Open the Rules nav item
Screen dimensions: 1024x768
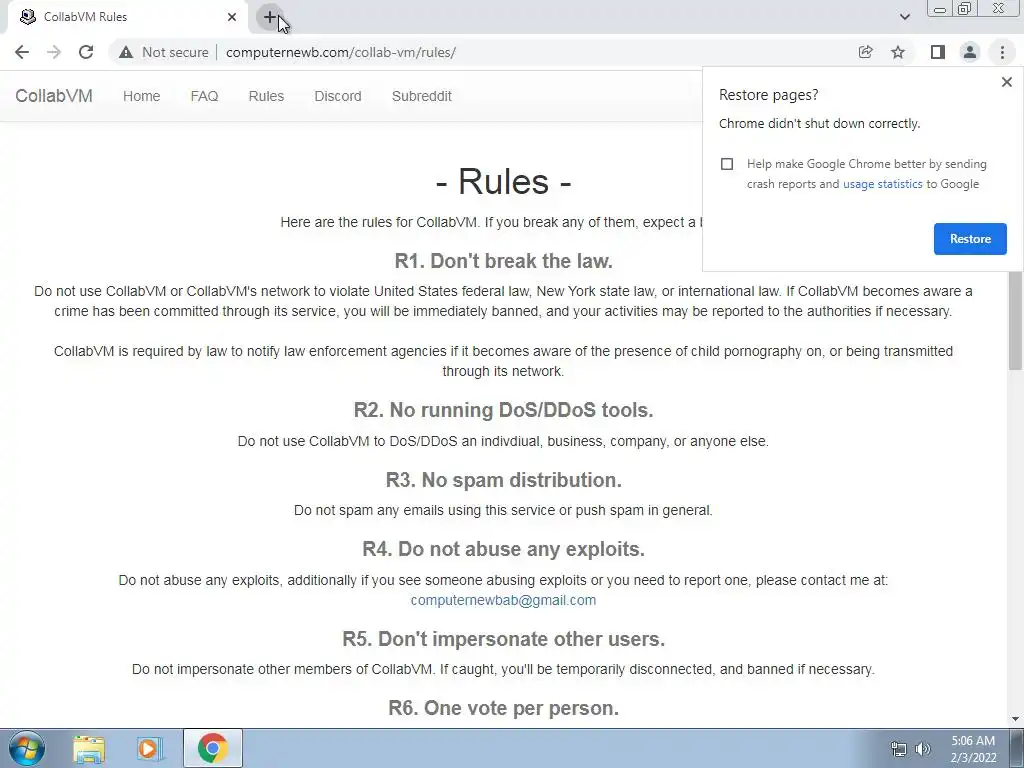pyautogui.click(x=266, y=96)
